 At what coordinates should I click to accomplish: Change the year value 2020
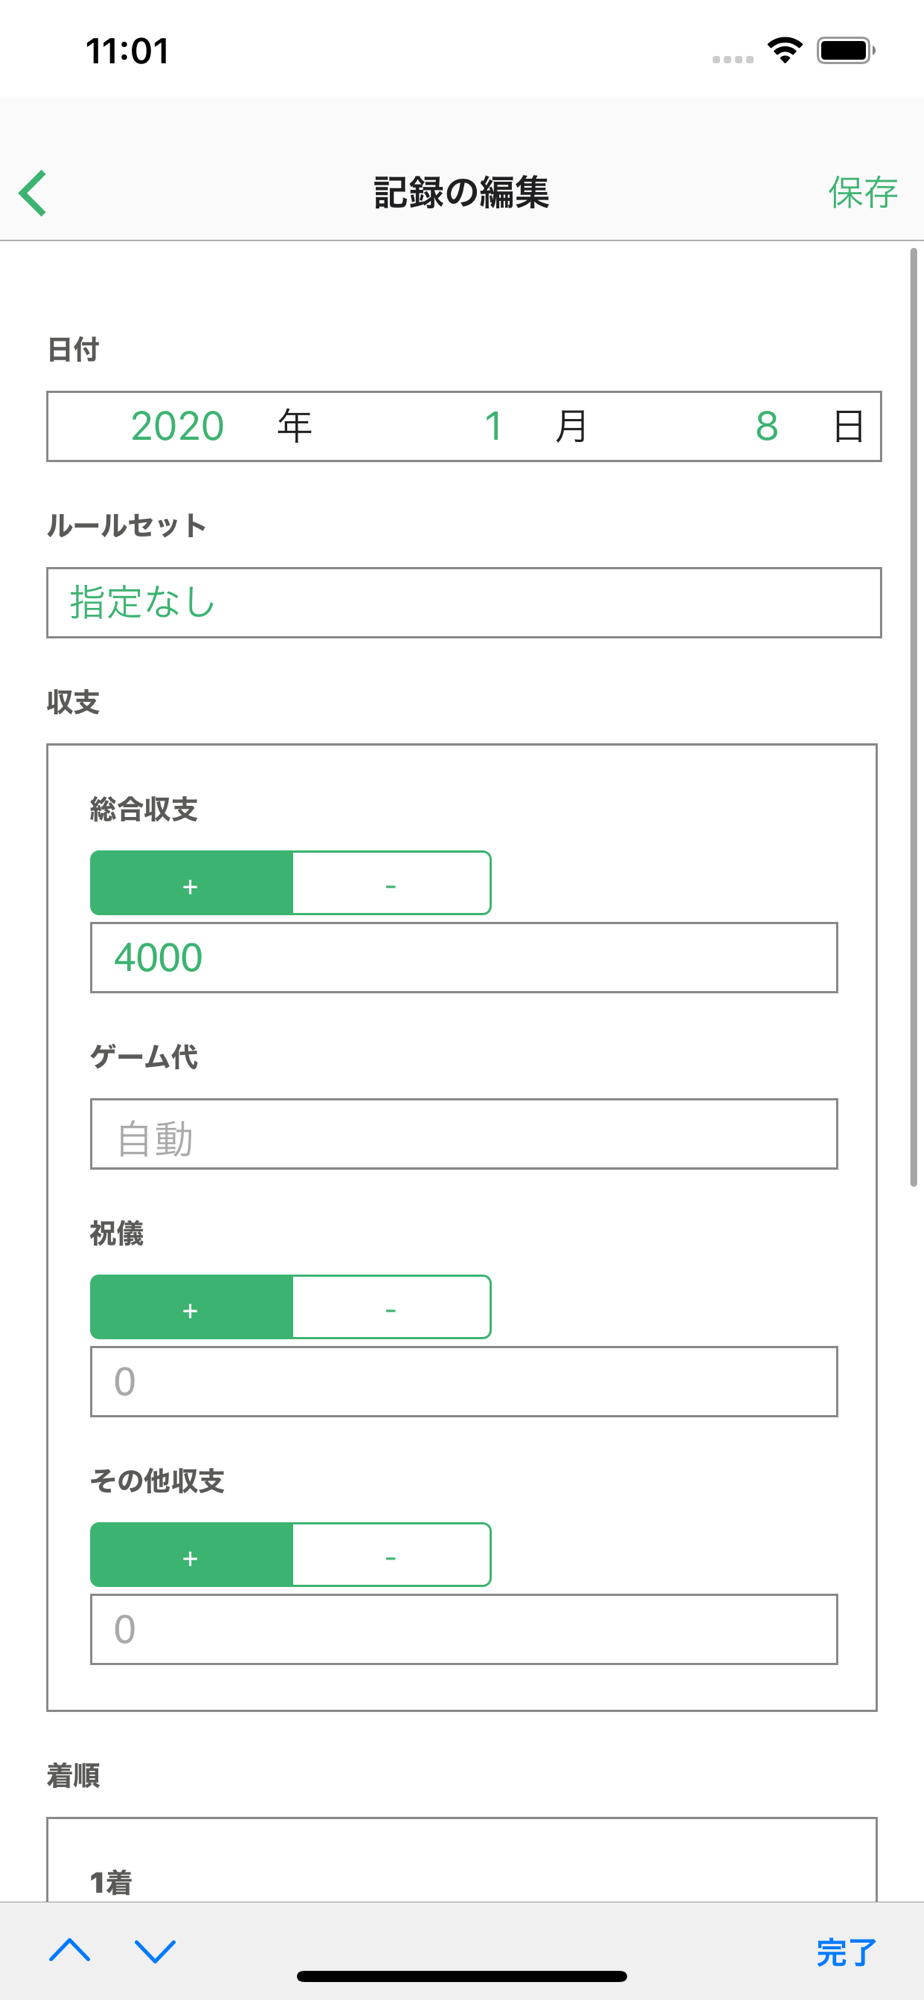[x=178, y=427]
